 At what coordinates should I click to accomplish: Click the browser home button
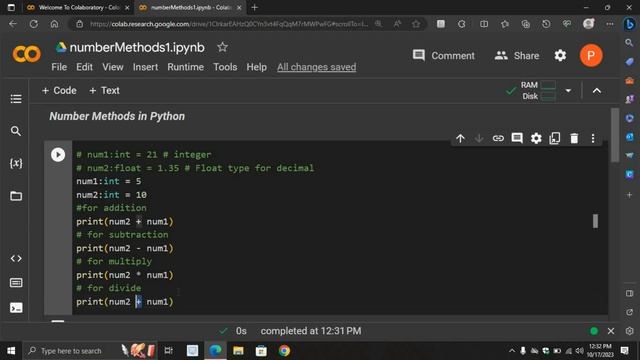pyautogui.click(x=54, y=24)
